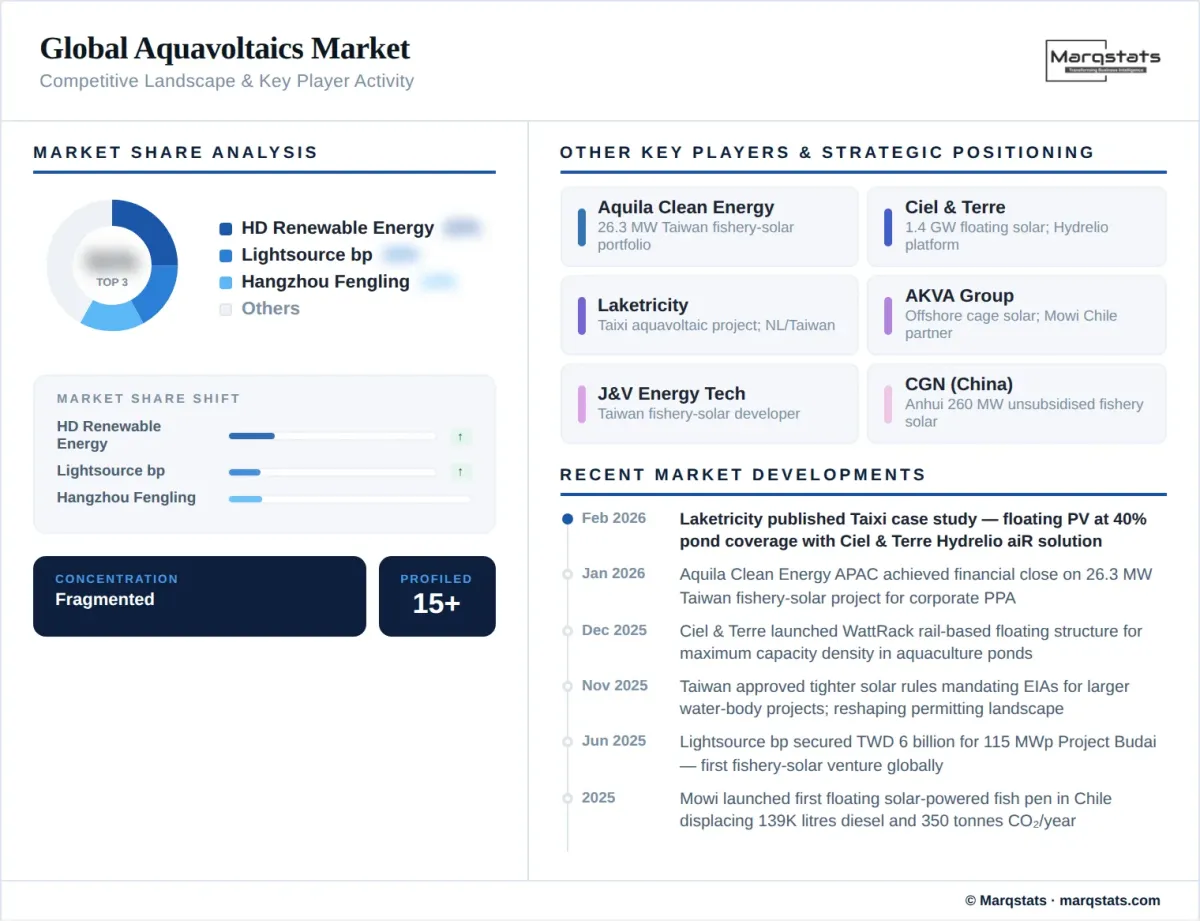Click the Others legend label
This screenshot has height=921, width=1200.
271,309
